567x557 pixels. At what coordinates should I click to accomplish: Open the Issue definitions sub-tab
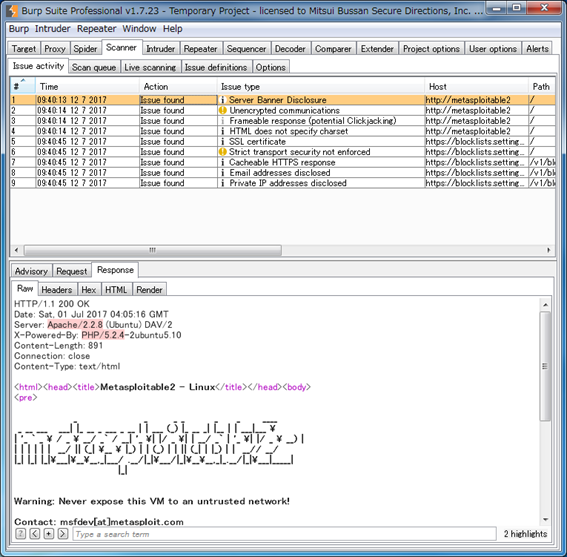point(216,67)
